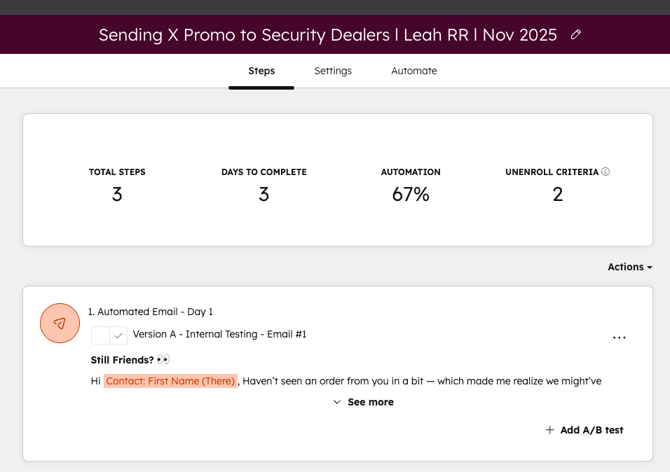Switch to the Settings tab
Screen dimensions: 670x472
(333, 71)
